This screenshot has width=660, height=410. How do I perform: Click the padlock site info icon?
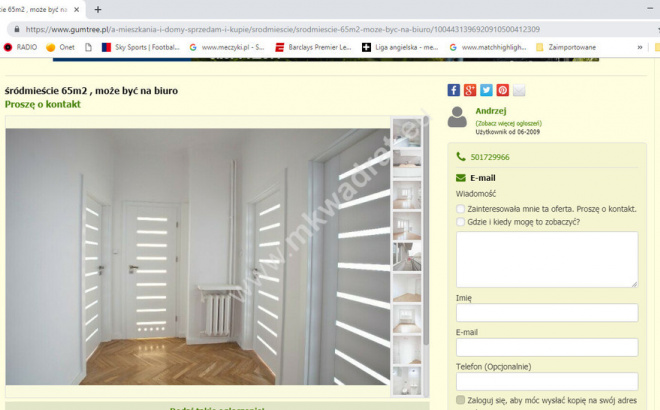pyautogui.click(x=17, y=29)
